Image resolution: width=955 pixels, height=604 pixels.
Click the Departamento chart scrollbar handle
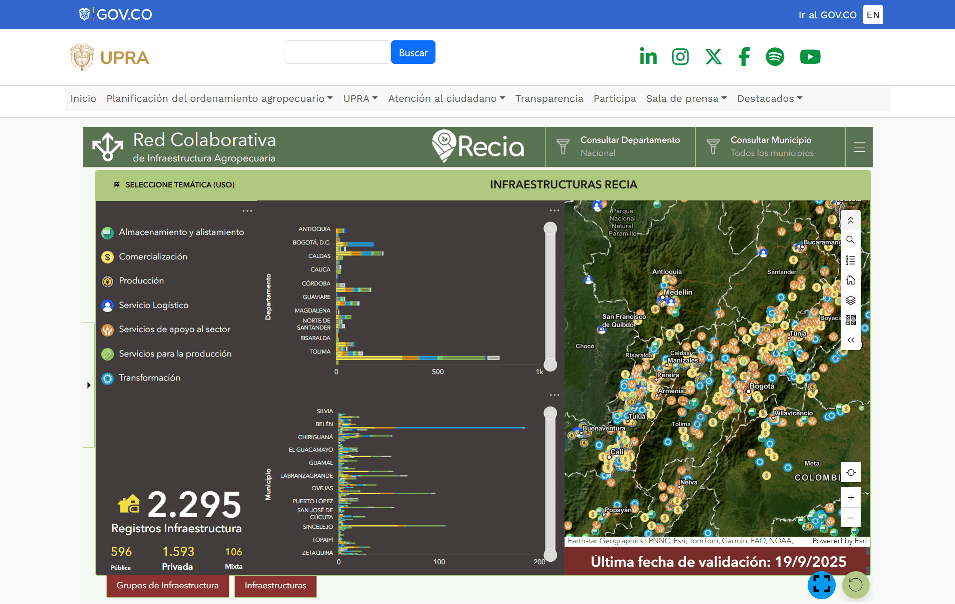(550, 230)
